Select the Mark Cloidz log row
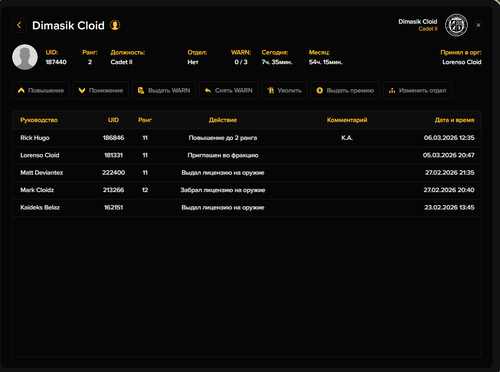500x372 pixels. click(247, 190)
